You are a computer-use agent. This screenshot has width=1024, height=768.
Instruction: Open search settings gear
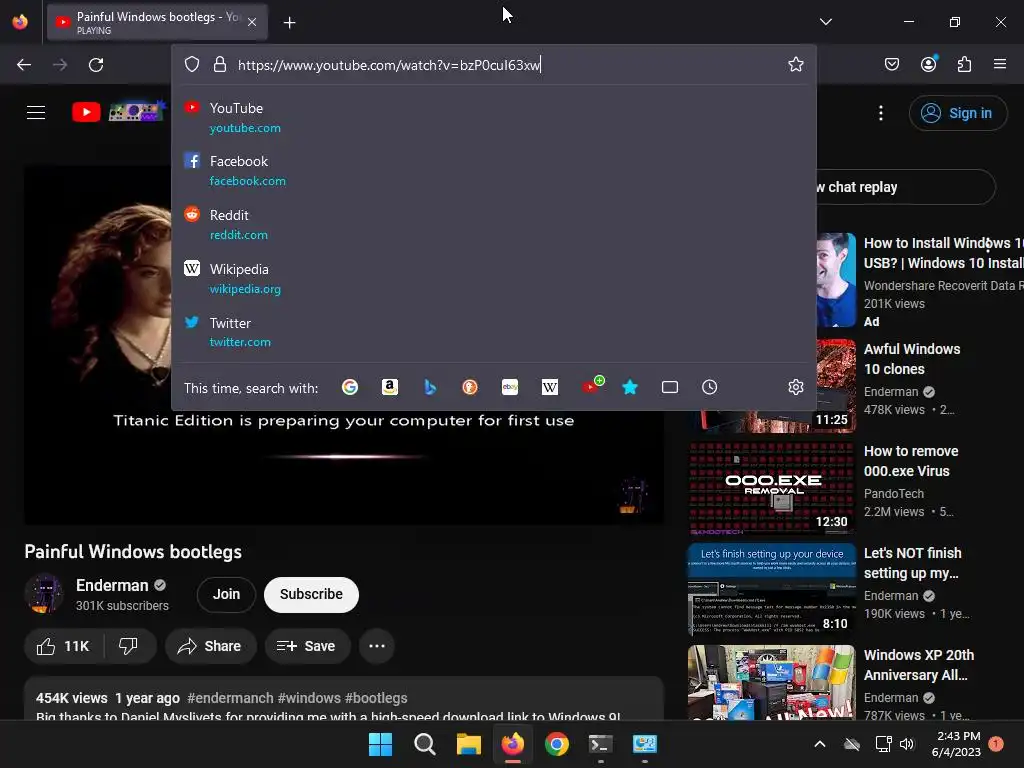[795, 387]
